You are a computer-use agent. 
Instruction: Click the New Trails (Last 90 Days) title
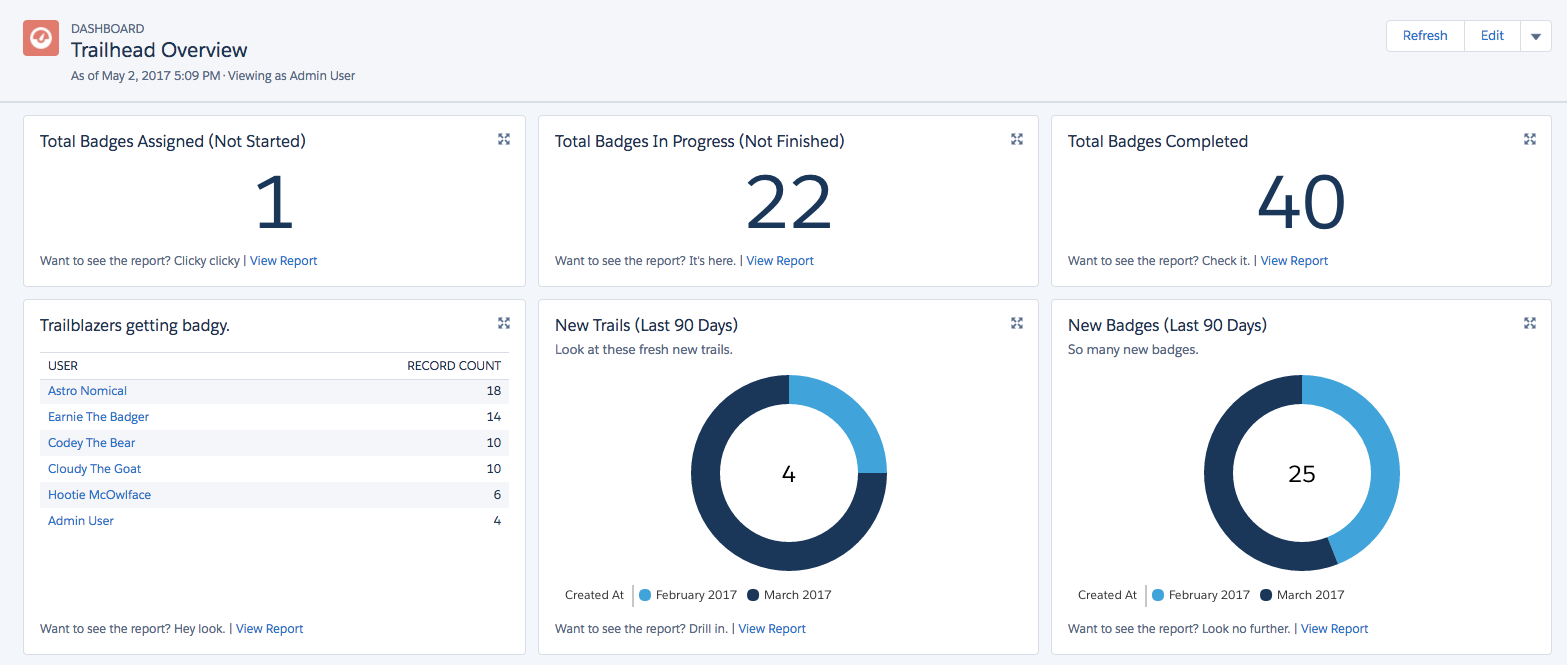click(x=646, y=325)
